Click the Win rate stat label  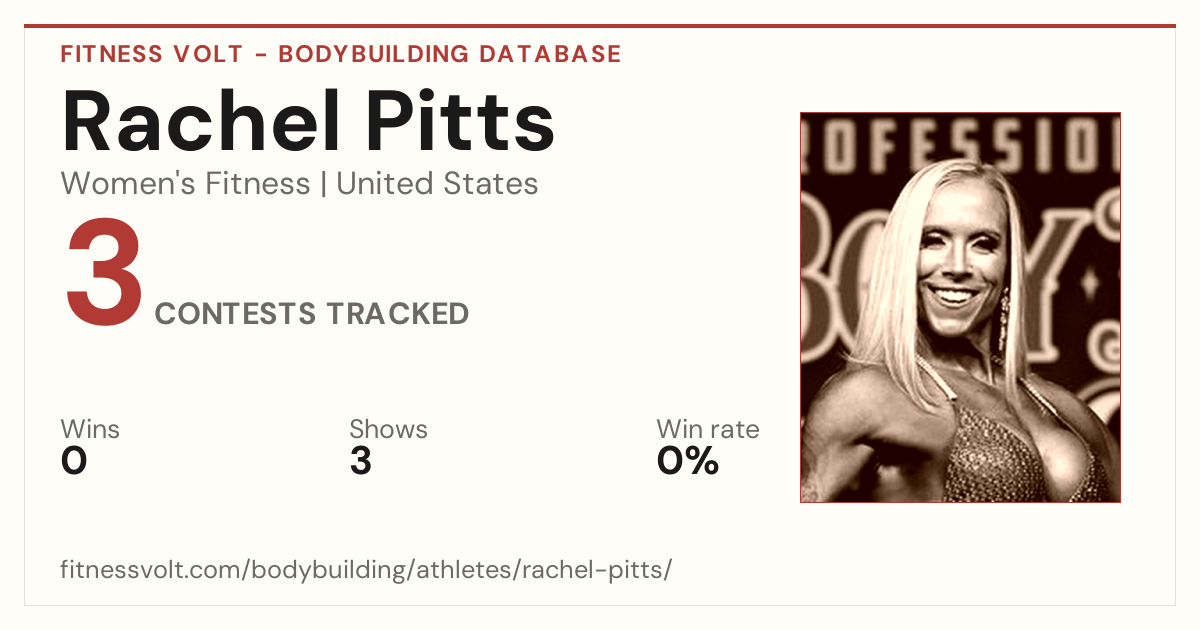click(708, 430)
